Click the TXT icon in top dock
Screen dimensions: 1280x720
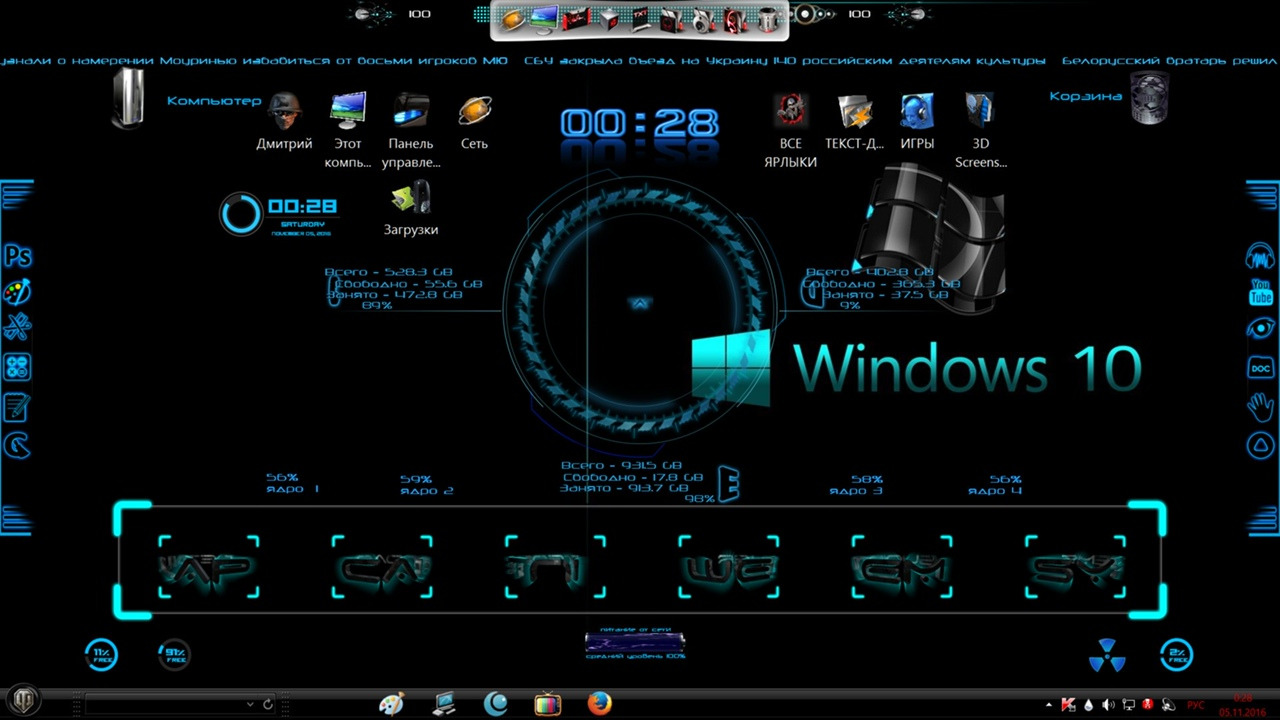pos(640,17)
